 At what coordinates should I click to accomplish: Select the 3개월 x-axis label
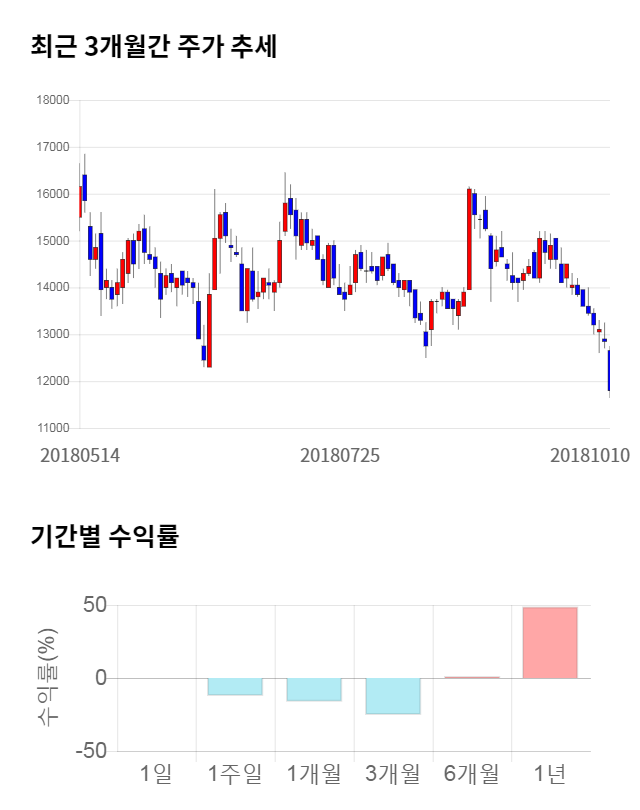point(392,773)
